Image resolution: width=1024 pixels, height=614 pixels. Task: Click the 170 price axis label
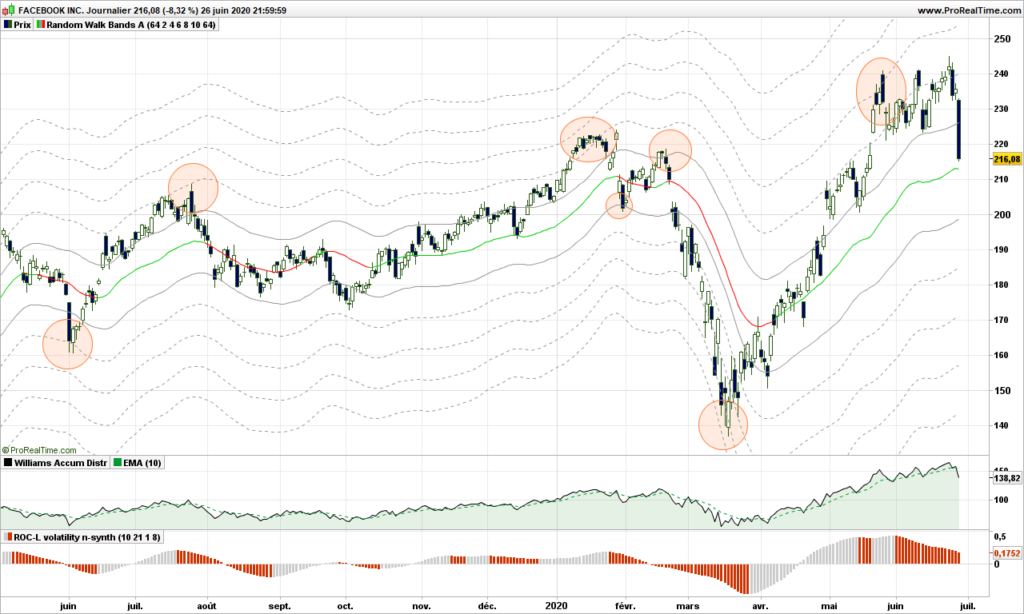click(1002, 320)
